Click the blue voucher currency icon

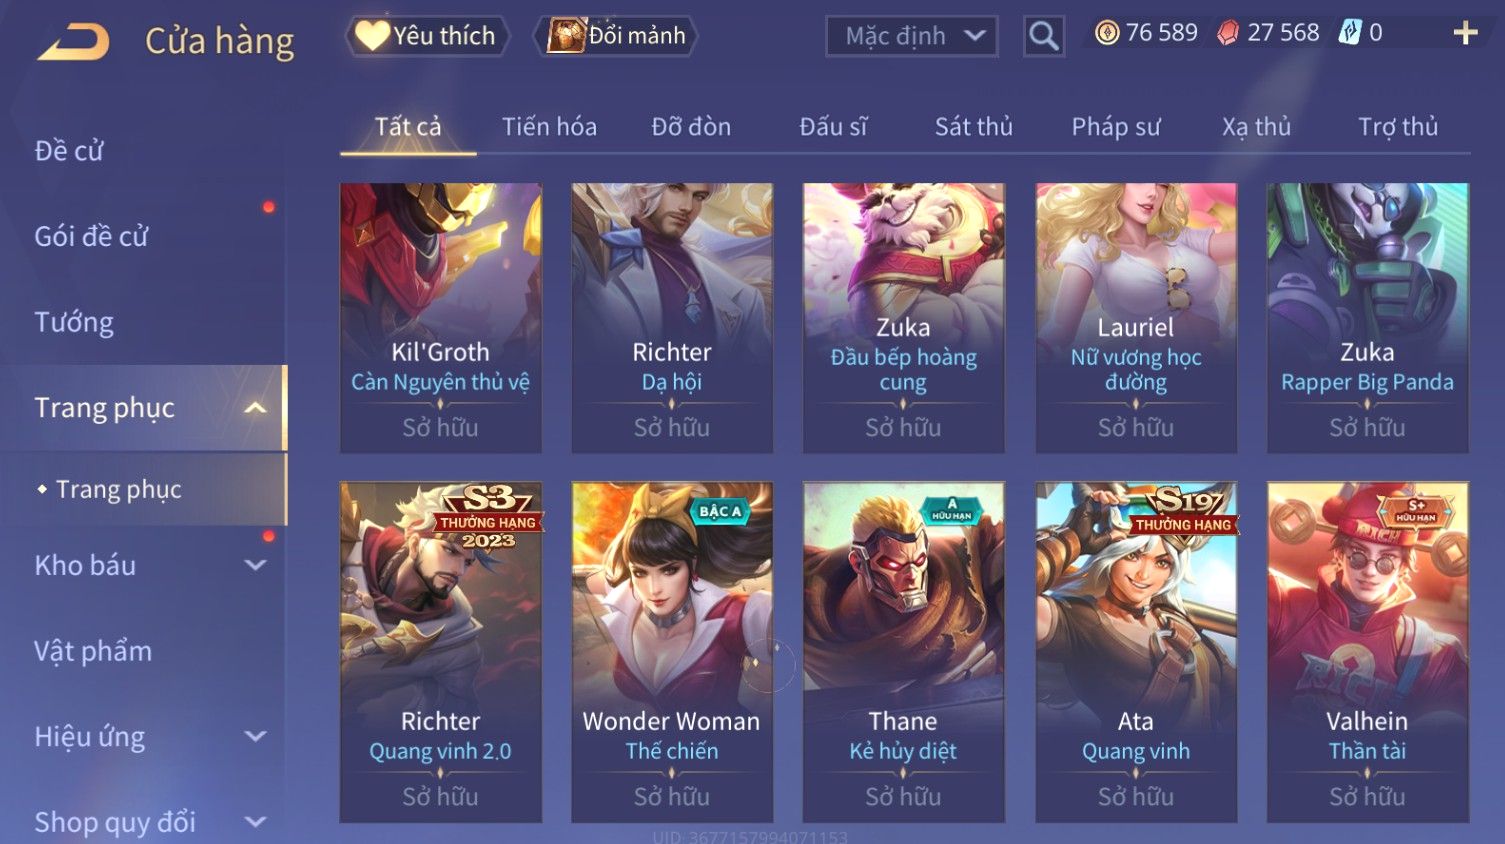pyautogui.click(x=1350, y=33)
